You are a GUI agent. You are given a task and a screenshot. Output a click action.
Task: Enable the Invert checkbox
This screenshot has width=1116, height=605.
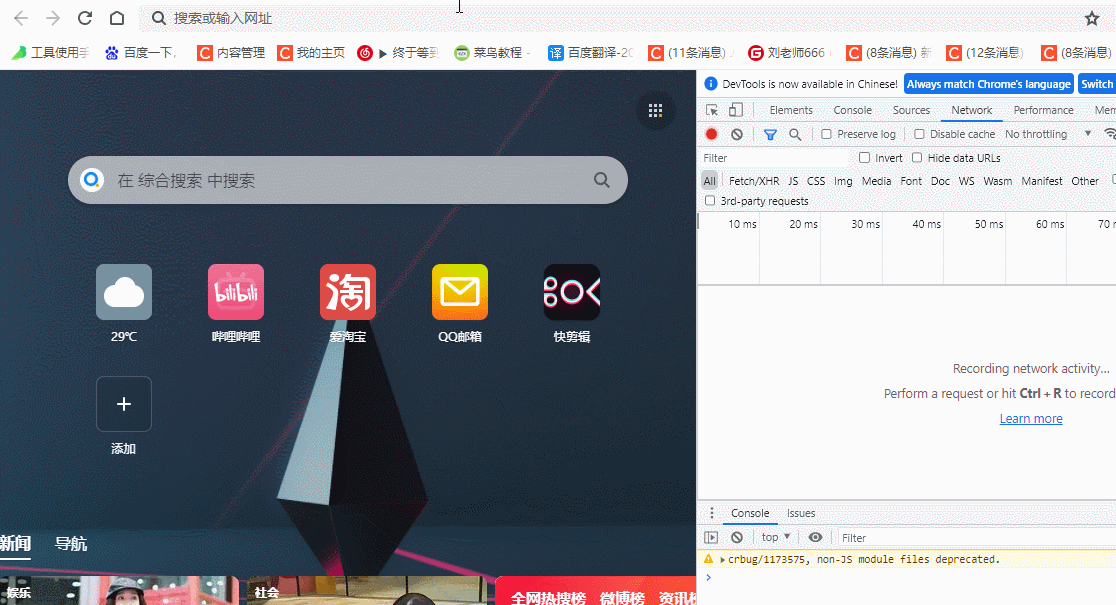(864, 157)
